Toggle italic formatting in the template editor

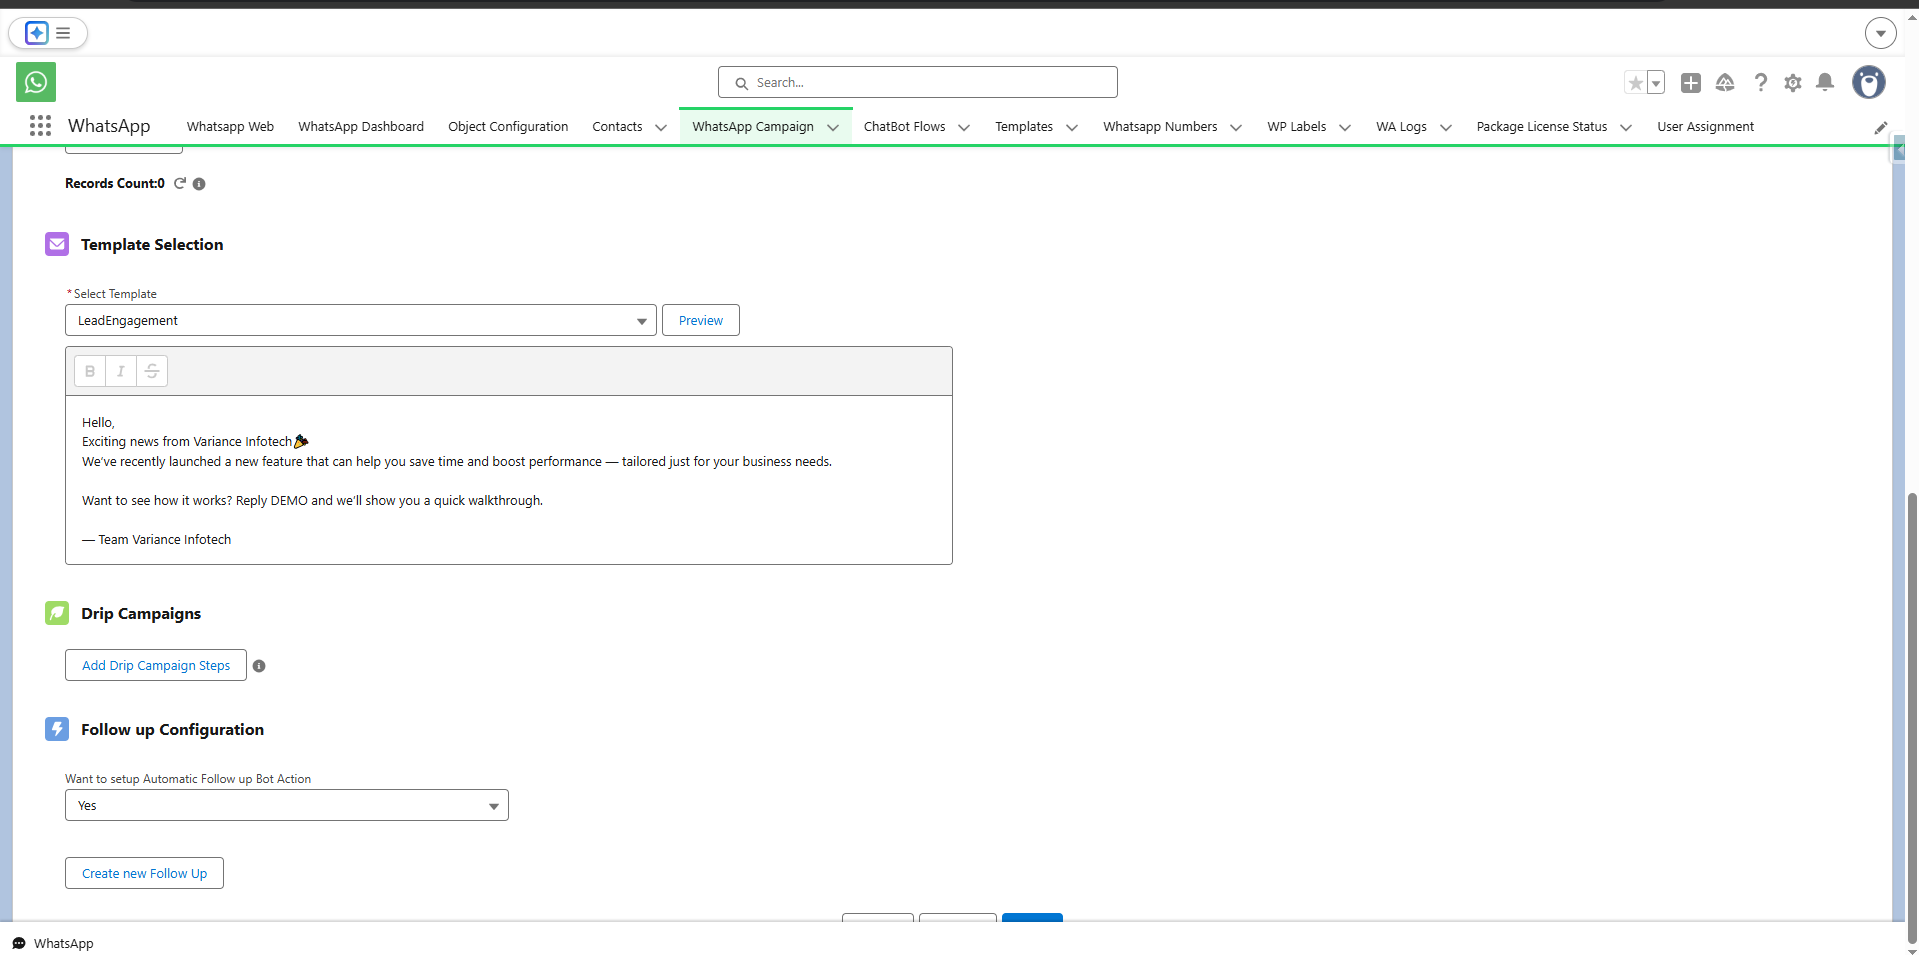click(x=120, y=371)
